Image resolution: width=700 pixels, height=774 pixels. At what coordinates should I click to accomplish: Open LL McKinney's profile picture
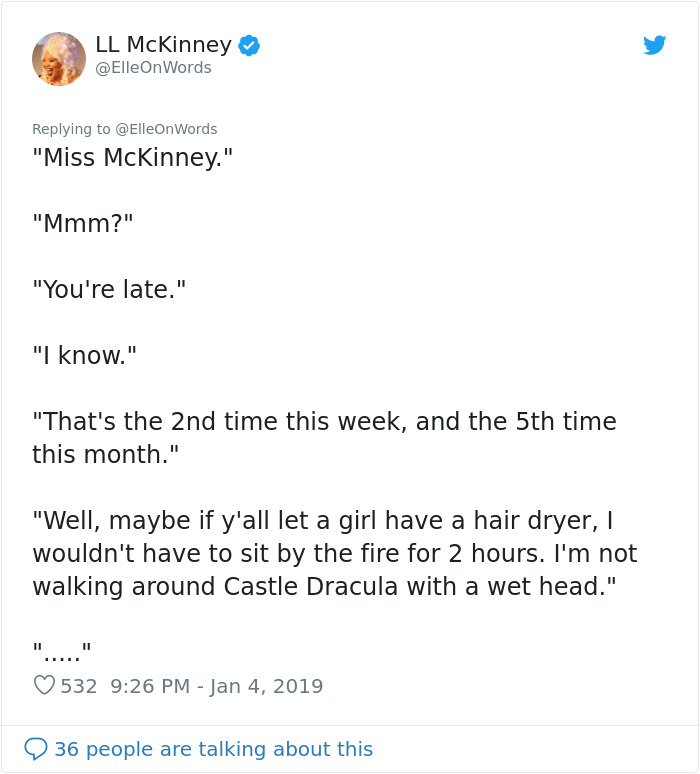tap(59, 58)
